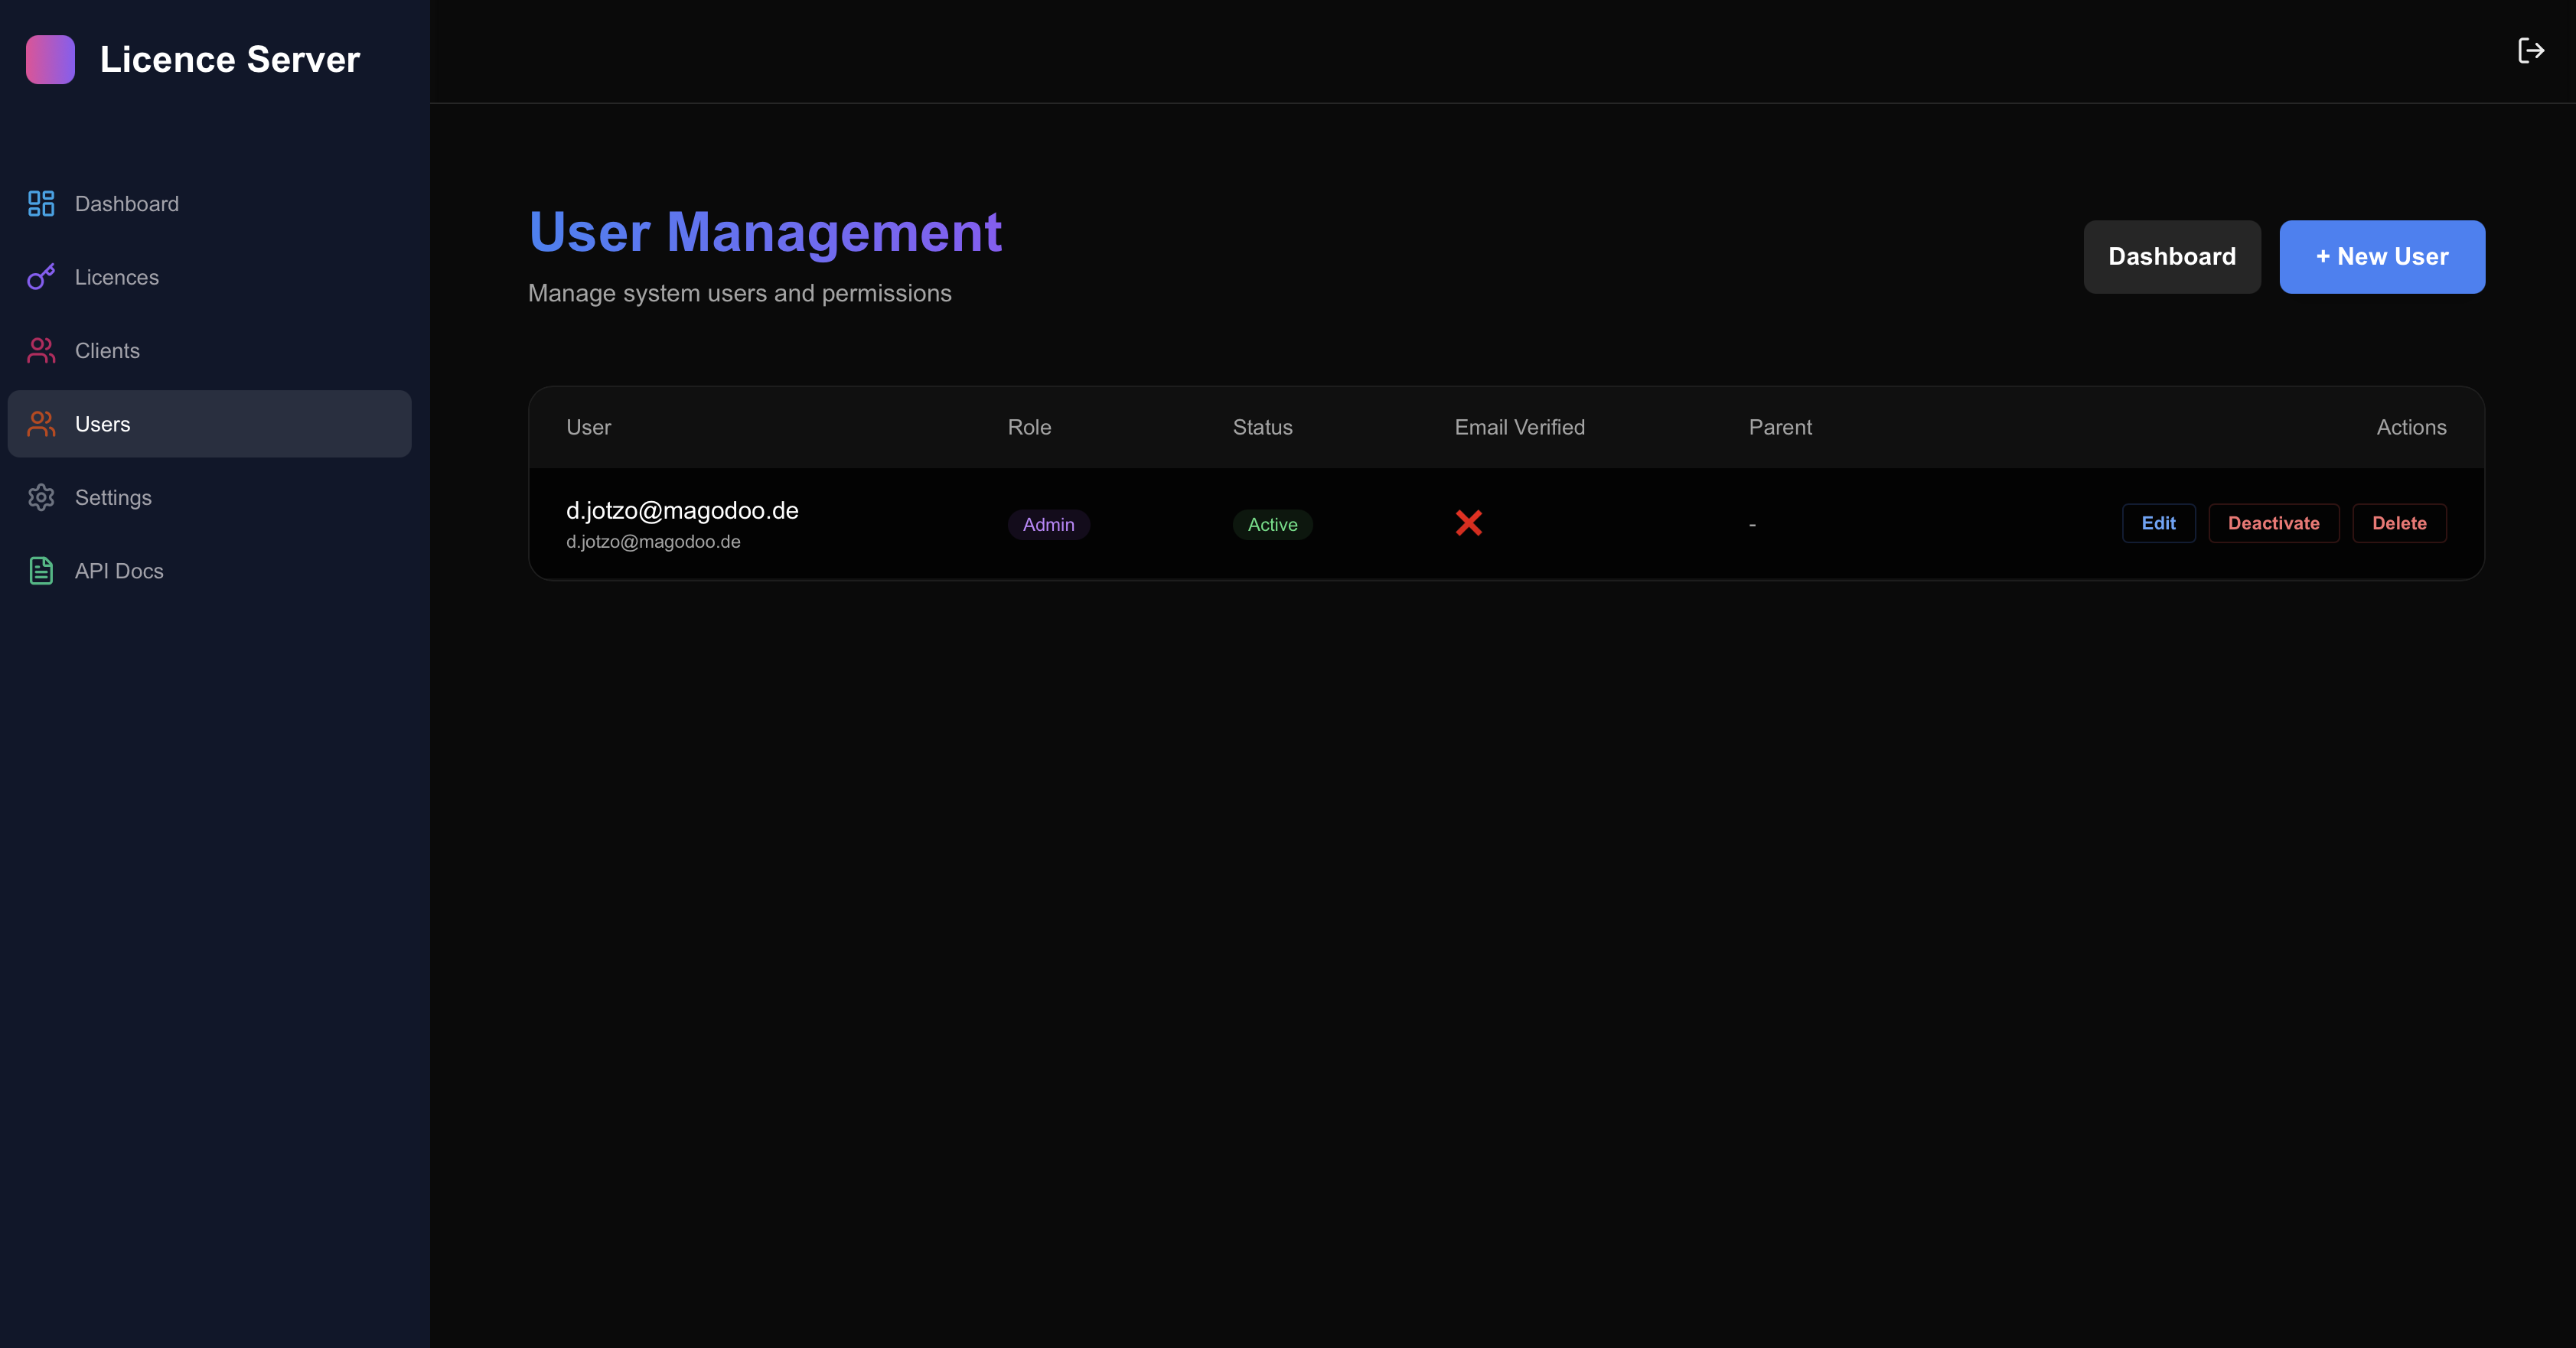Click the + New User button
The image size is (2576, 1348).
click(2381, 256)
